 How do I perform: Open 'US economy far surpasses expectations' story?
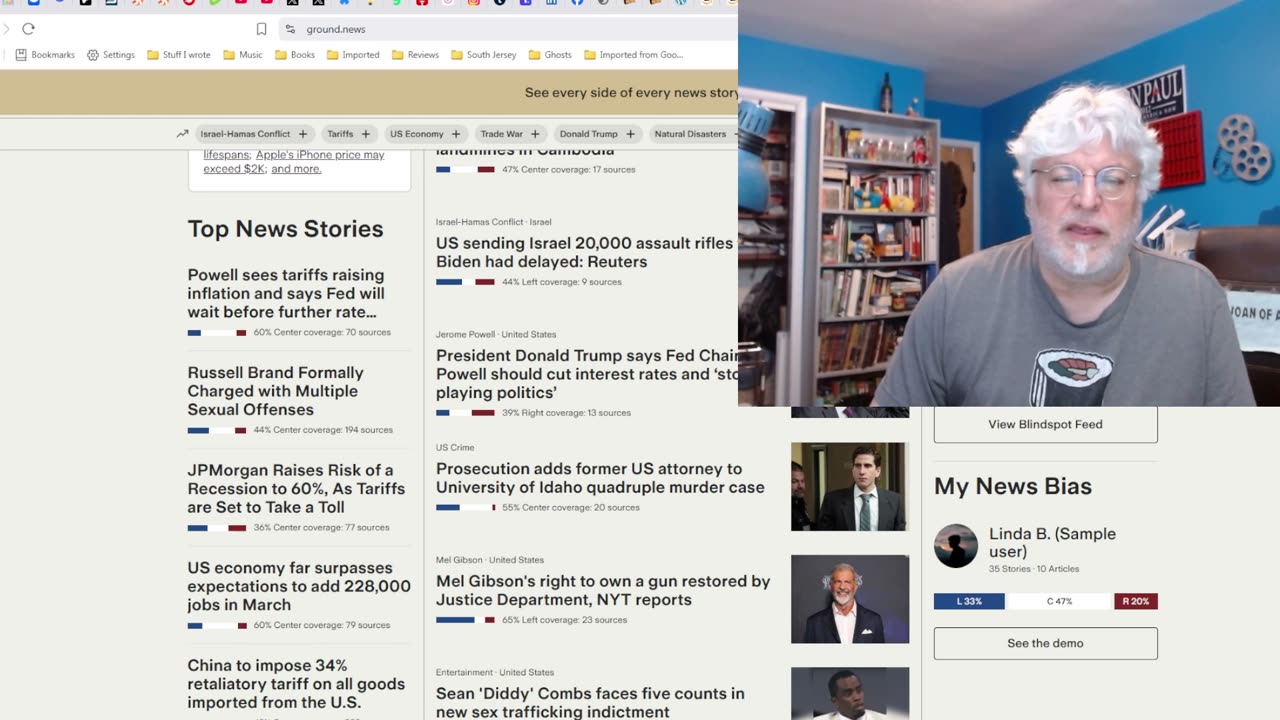[299, 586]
